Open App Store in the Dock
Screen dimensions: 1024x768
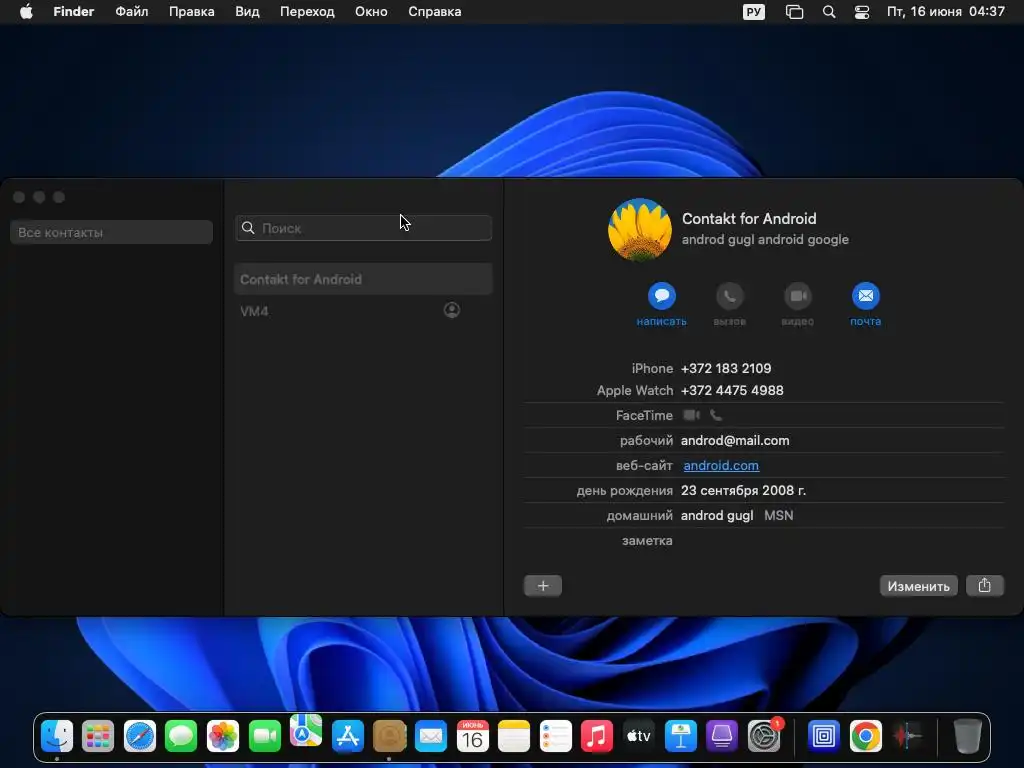[x=348, y=736]
